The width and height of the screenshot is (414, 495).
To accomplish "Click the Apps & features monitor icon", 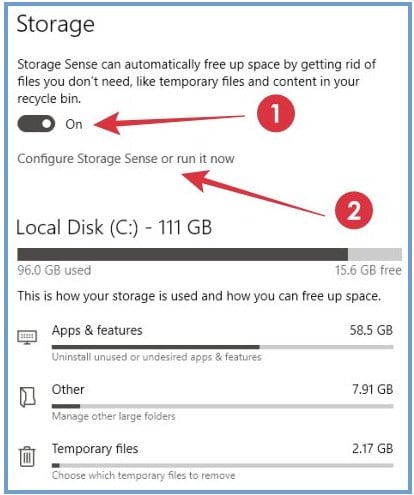I will (27, 337).
